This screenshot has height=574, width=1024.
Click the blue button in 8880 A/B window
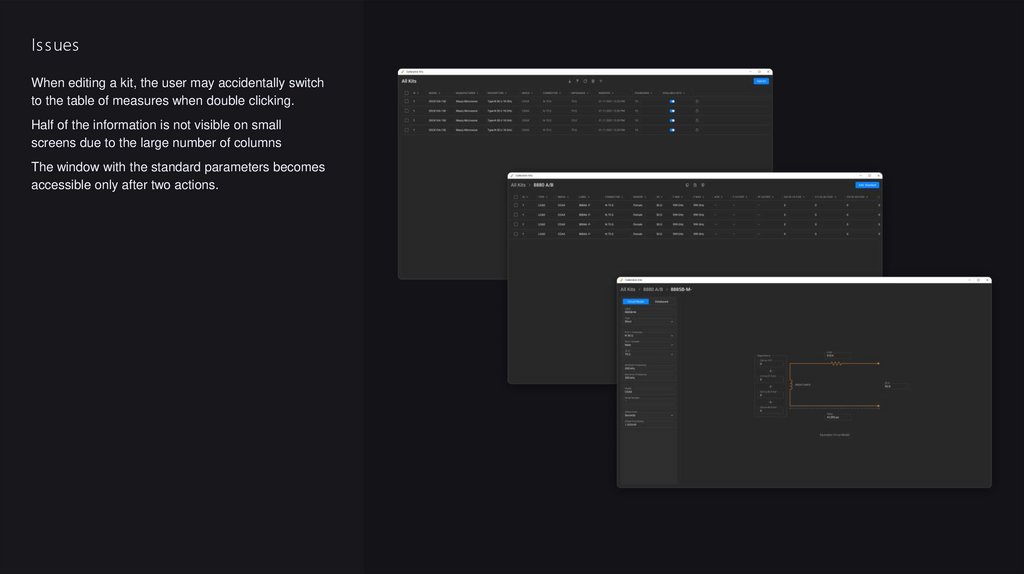(867, 185)
